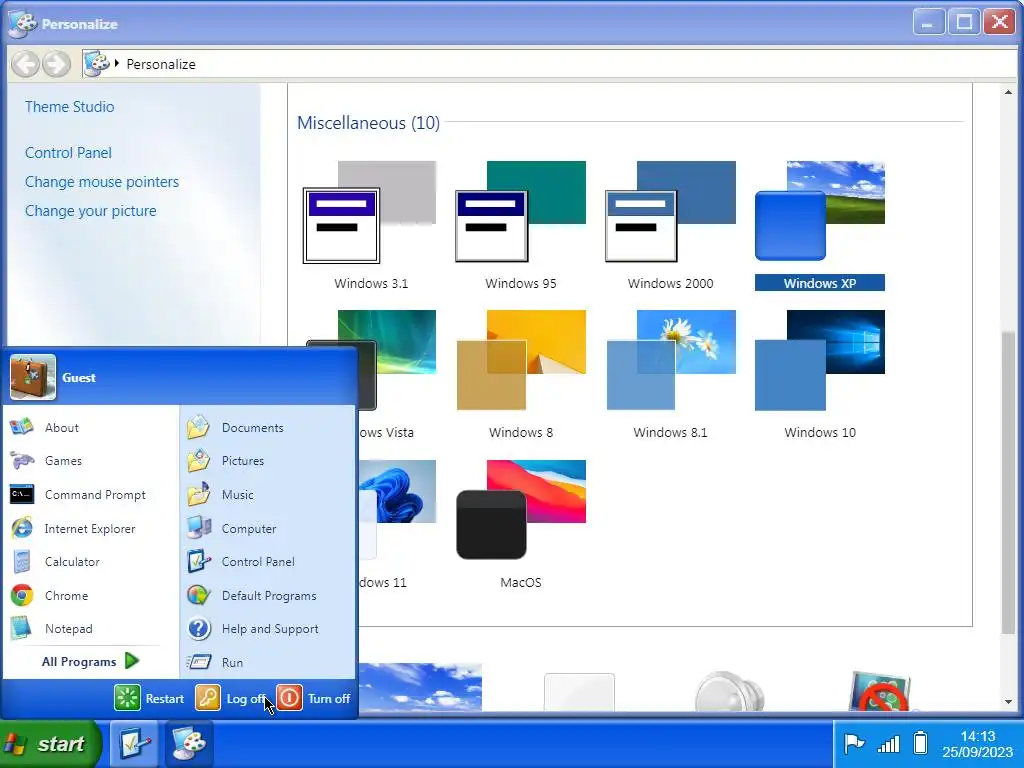
Task: Select the MacOS theme
Action: [520, 524]
